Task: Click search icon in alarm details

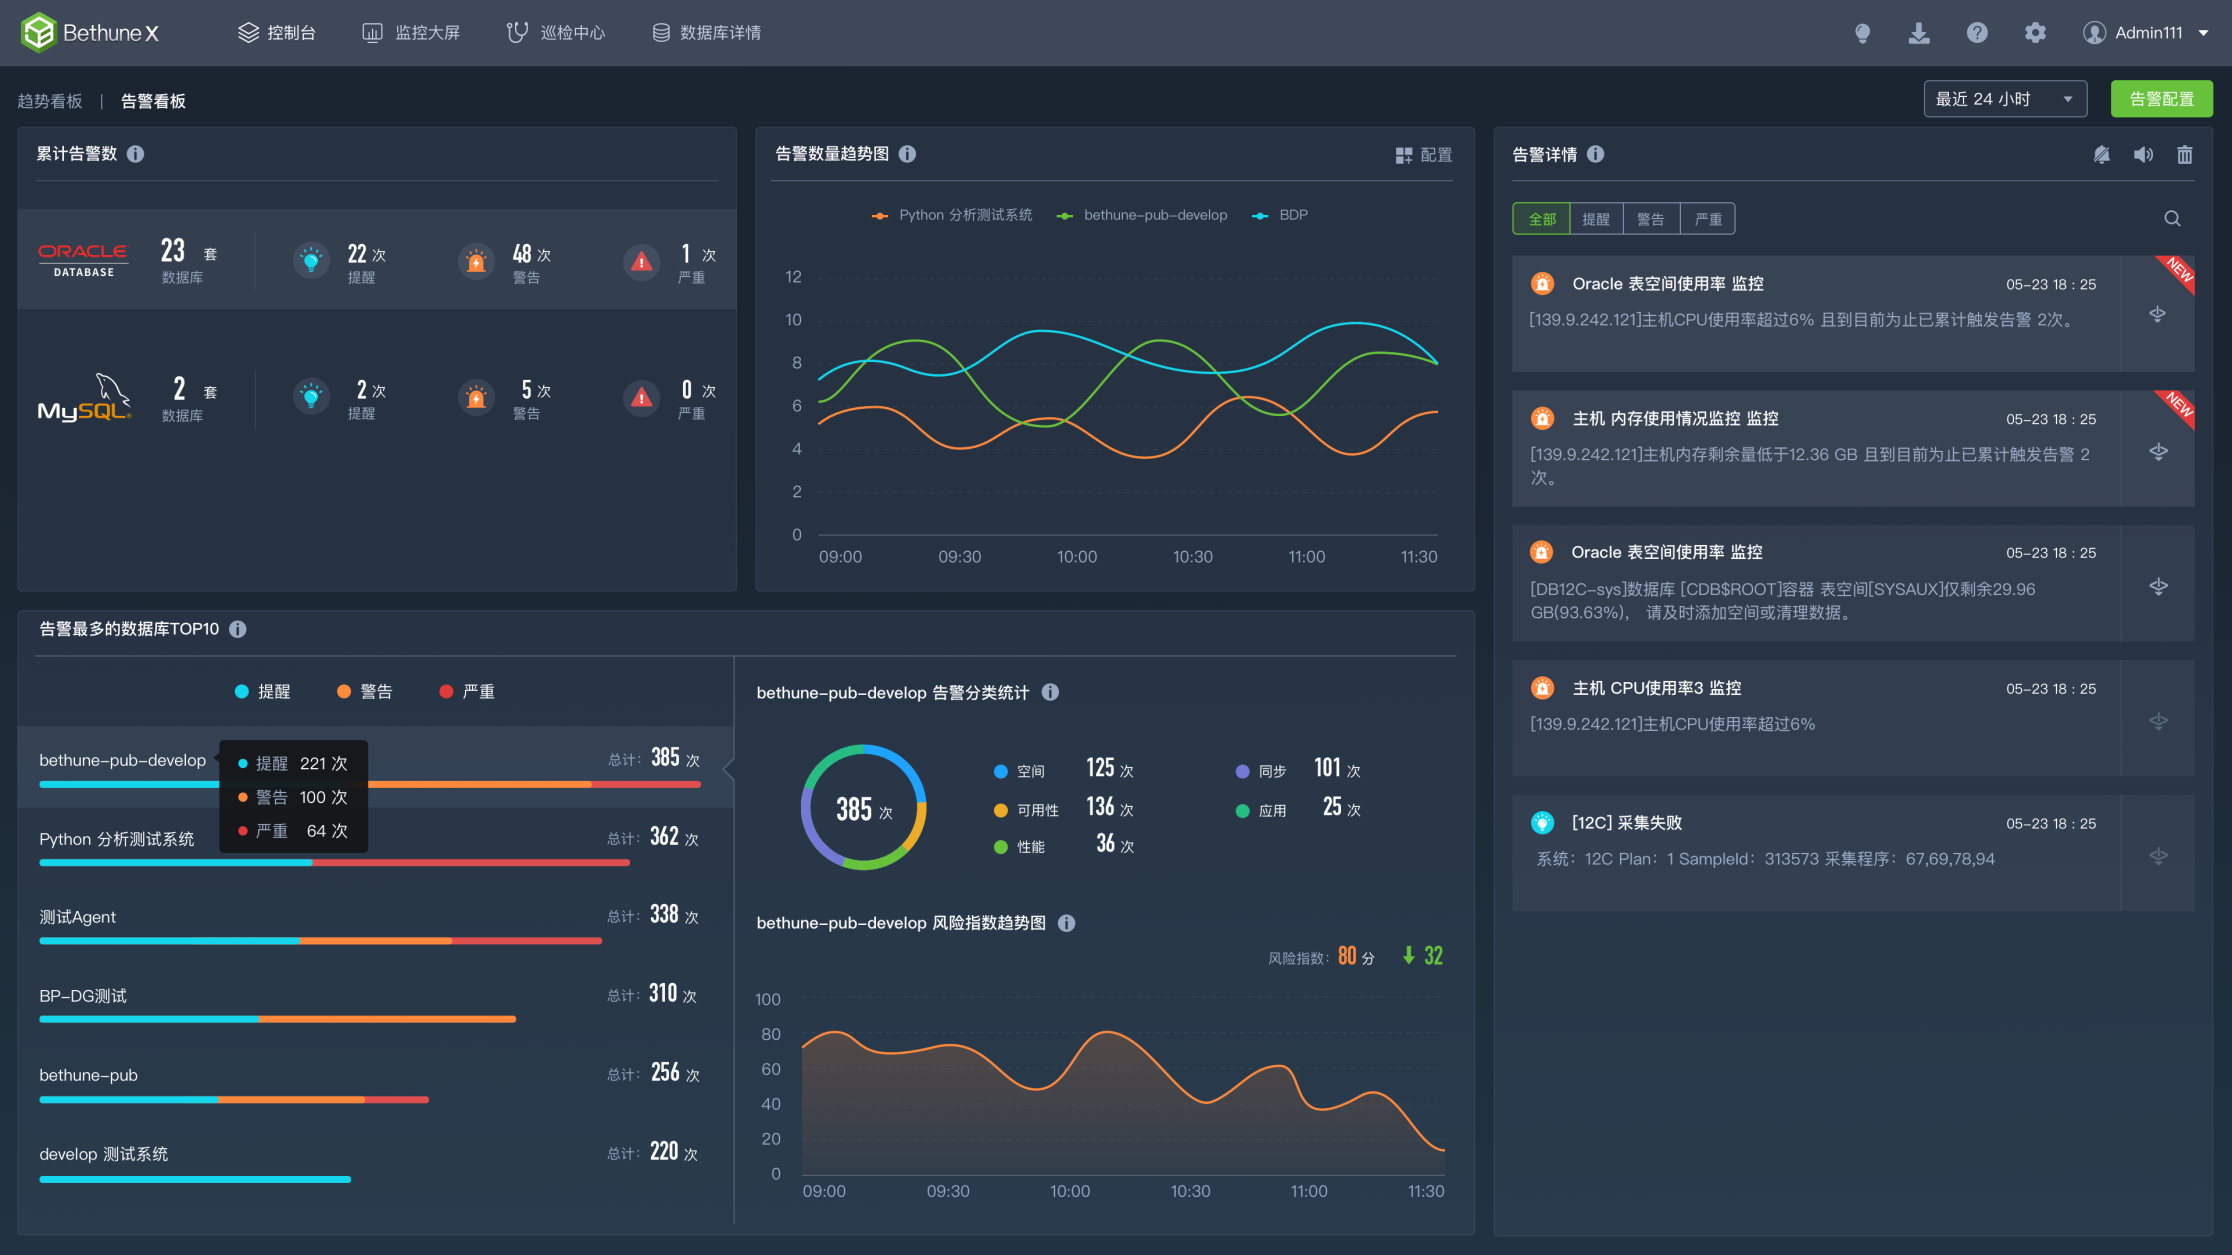Action: (x=2172, y=219)
